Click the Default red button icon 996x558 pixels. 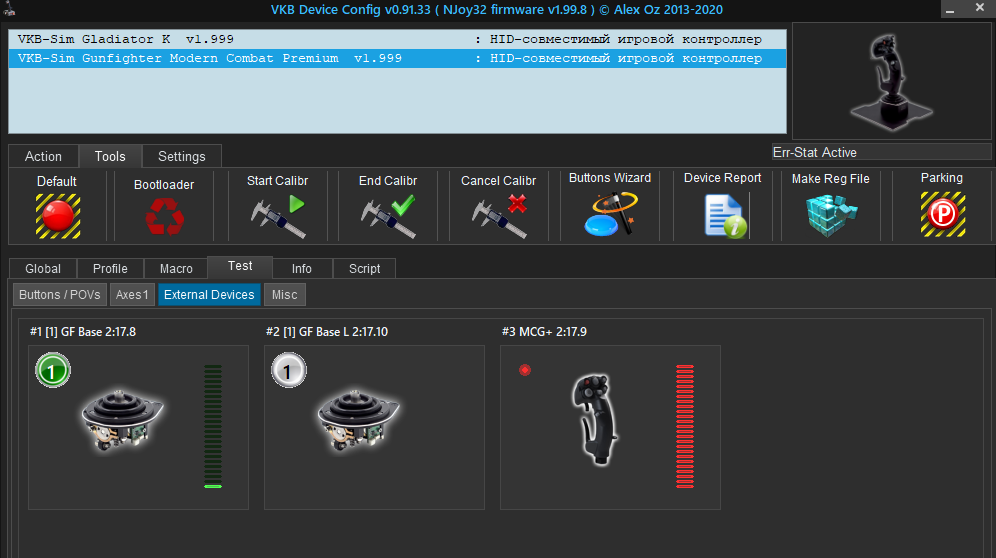[58, 216]
